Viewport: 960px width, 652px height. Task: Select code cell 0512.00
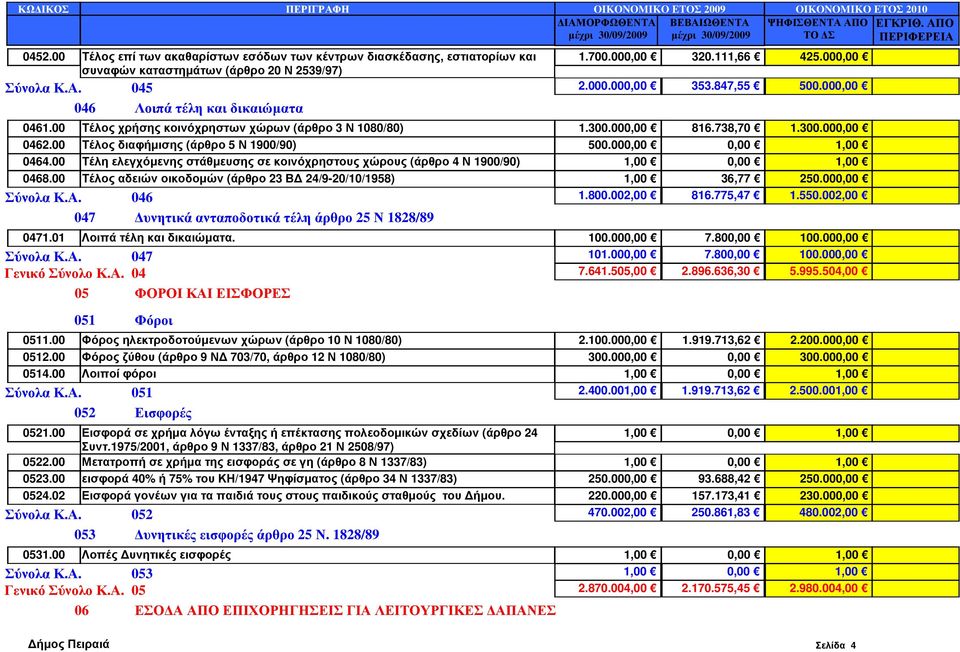[43, 357]
